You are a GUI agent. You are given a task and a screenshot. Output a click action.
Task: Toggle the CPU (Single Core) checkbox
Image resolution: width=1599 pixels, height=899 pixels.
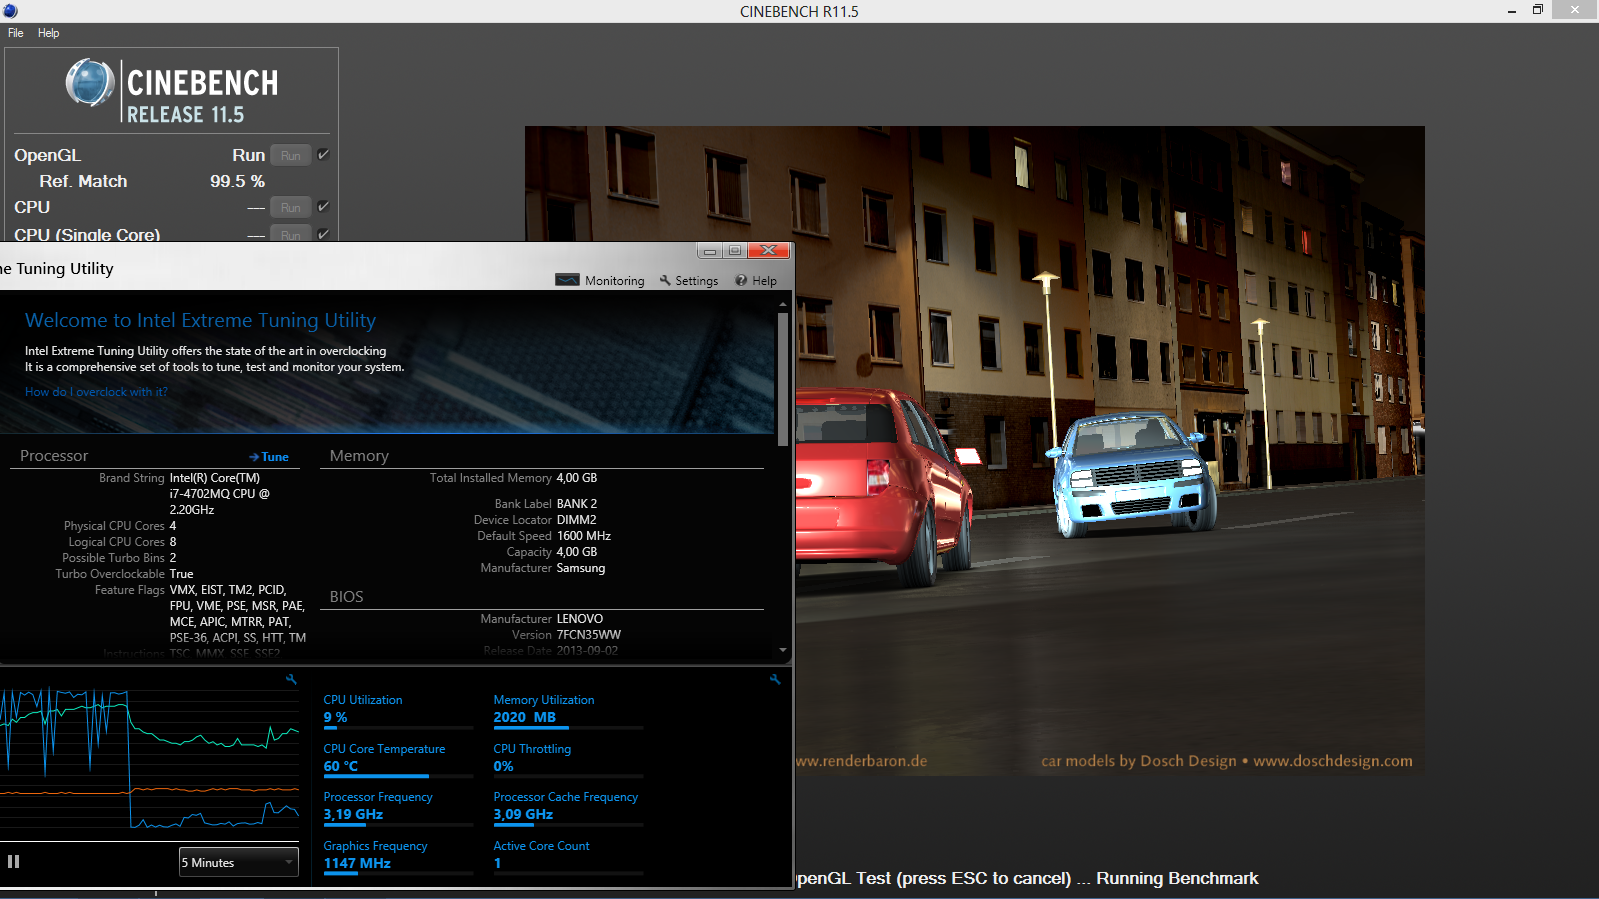[x=323, y=234]
